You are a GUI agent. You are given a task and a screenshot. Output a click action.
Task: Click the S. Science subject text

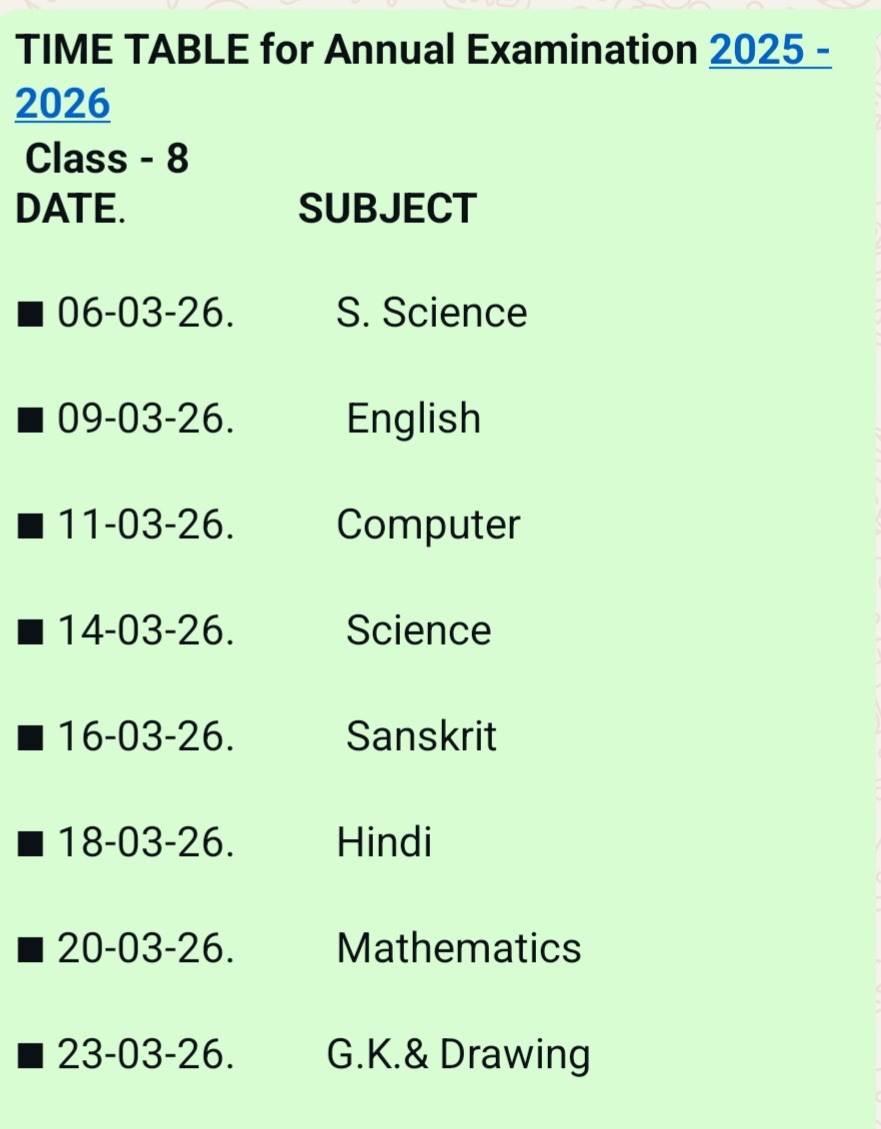point(431,313)
